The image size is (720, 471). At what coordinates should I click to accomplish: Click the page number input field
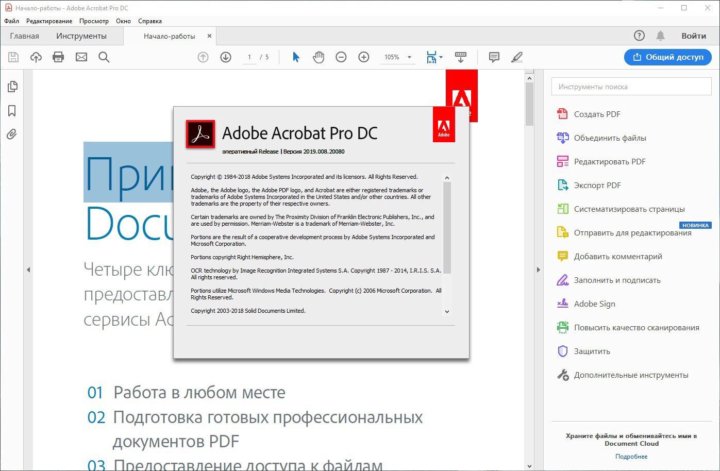pyautogui.click(x=249, y=57)
